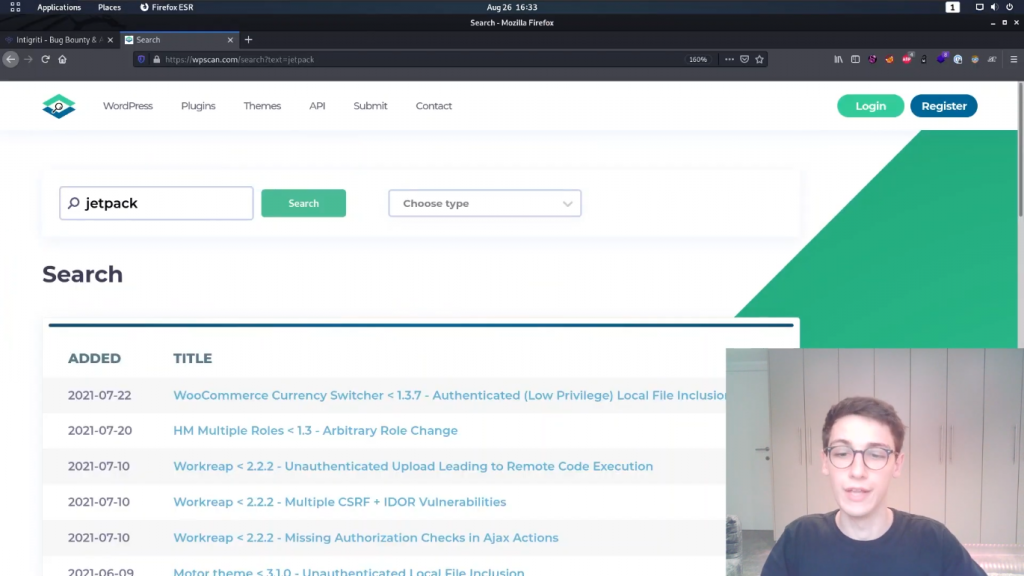Open Motor theme Local File Inclusion link
The image size is (1024, 576).
pos(349,571)
